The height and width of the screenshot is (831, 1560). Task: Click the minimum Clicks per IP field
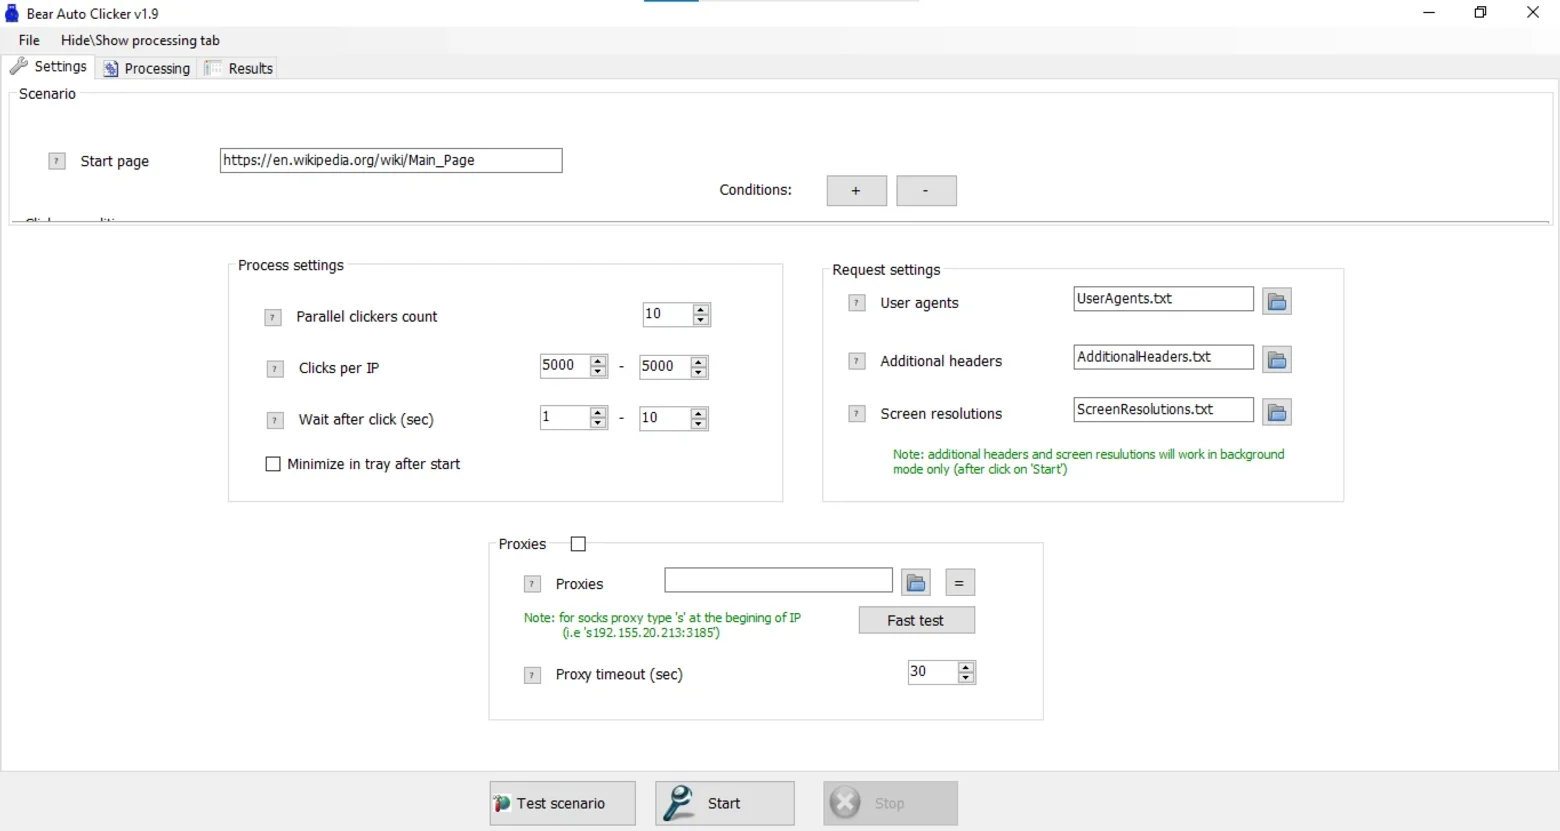click(x=565, y=366)
